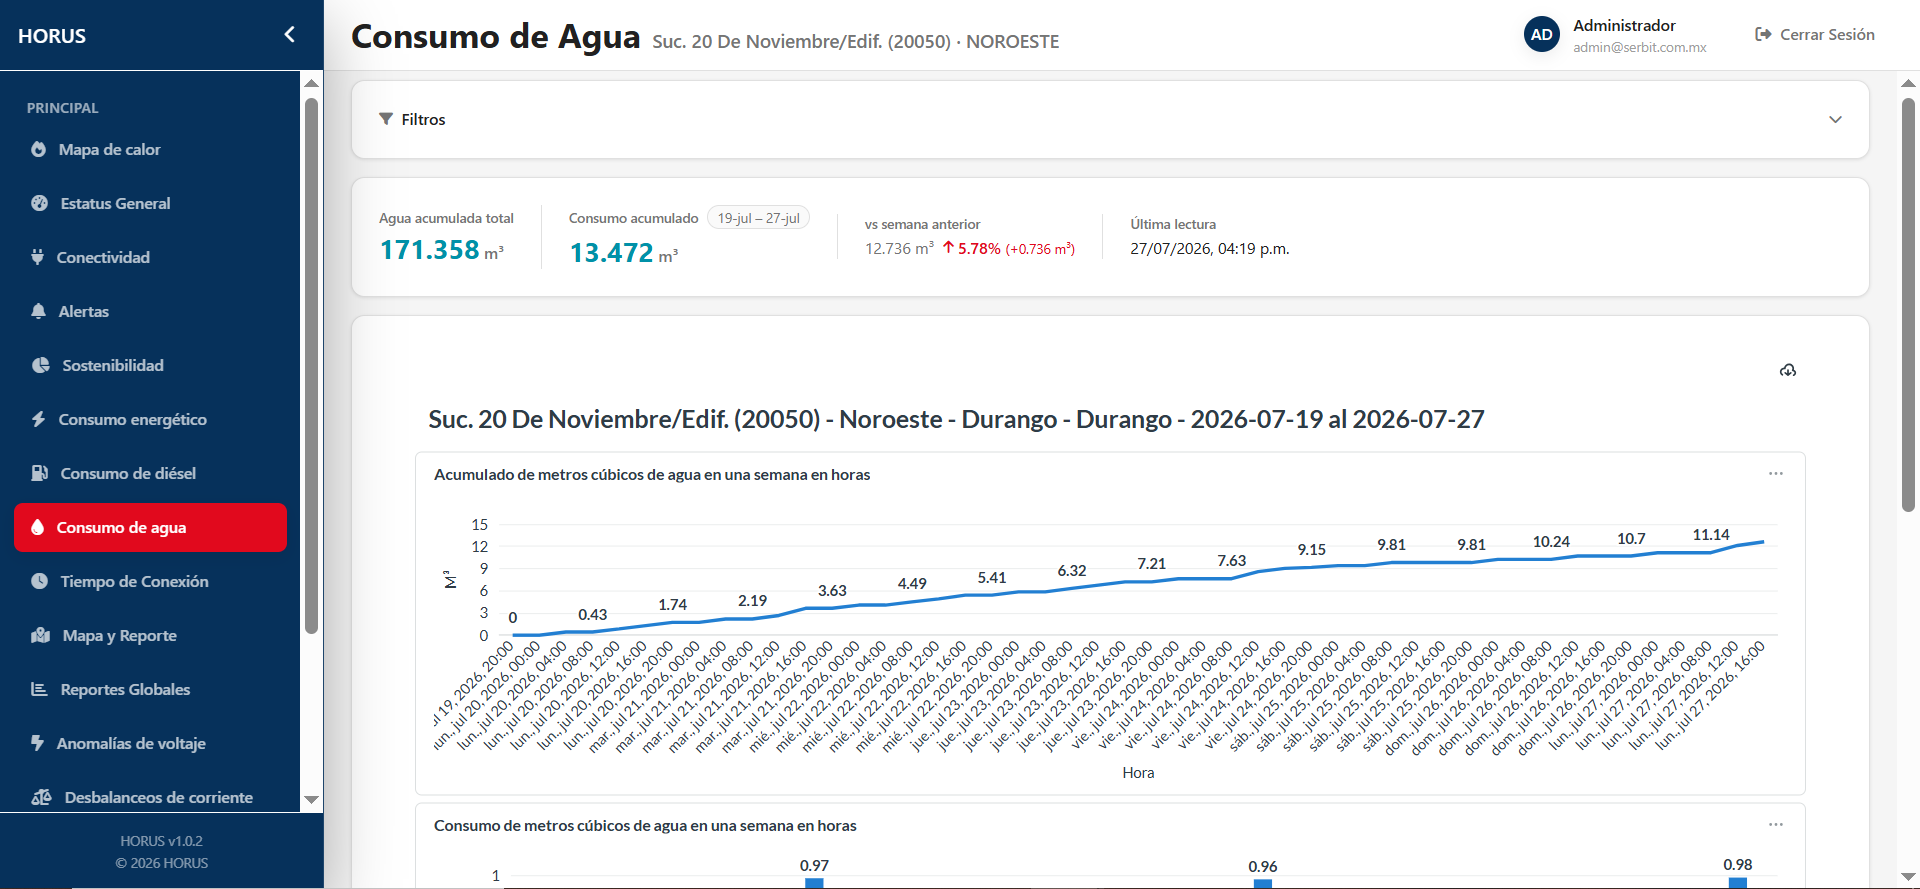Click the HORUS logo title
Image resolution: width=1920 pixels, height=889 pixels.
click(x=52, y=36)
